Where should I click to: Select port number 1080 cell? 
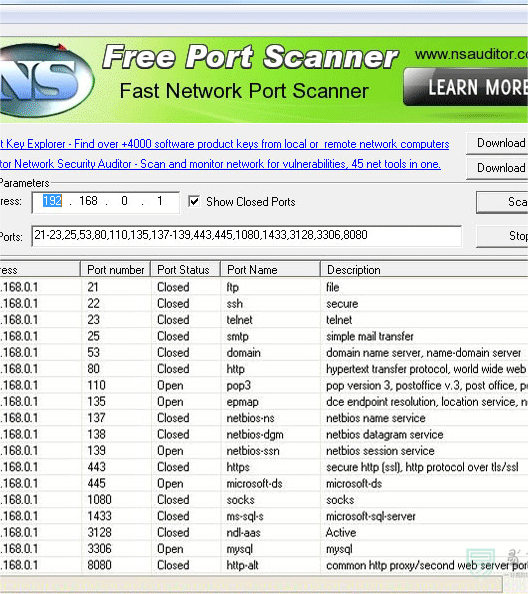pyautogui.click(x=99, y=500)
